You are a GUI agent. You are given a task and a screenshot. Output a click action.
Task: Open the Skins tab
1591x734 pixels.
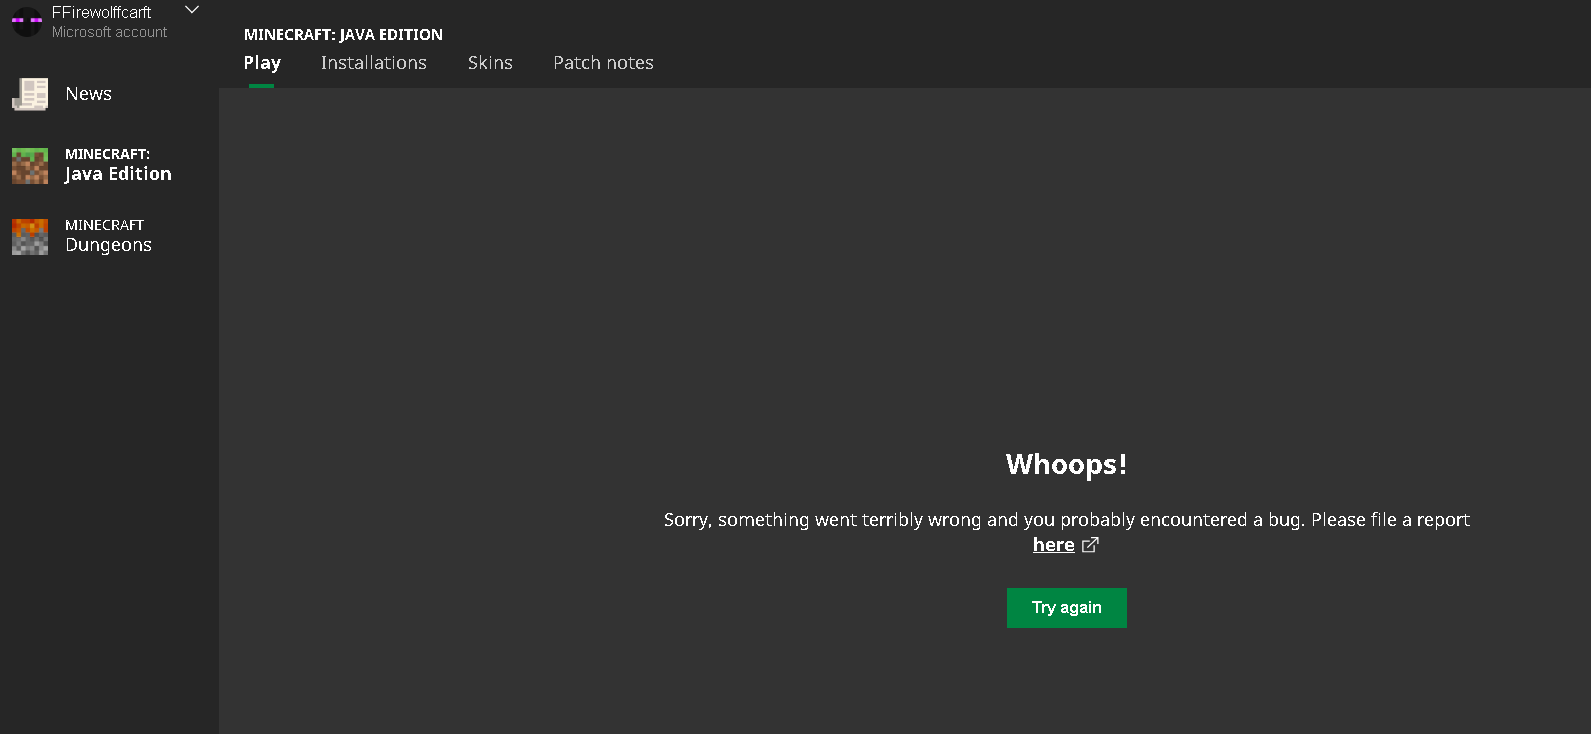[x=490, y=63]
